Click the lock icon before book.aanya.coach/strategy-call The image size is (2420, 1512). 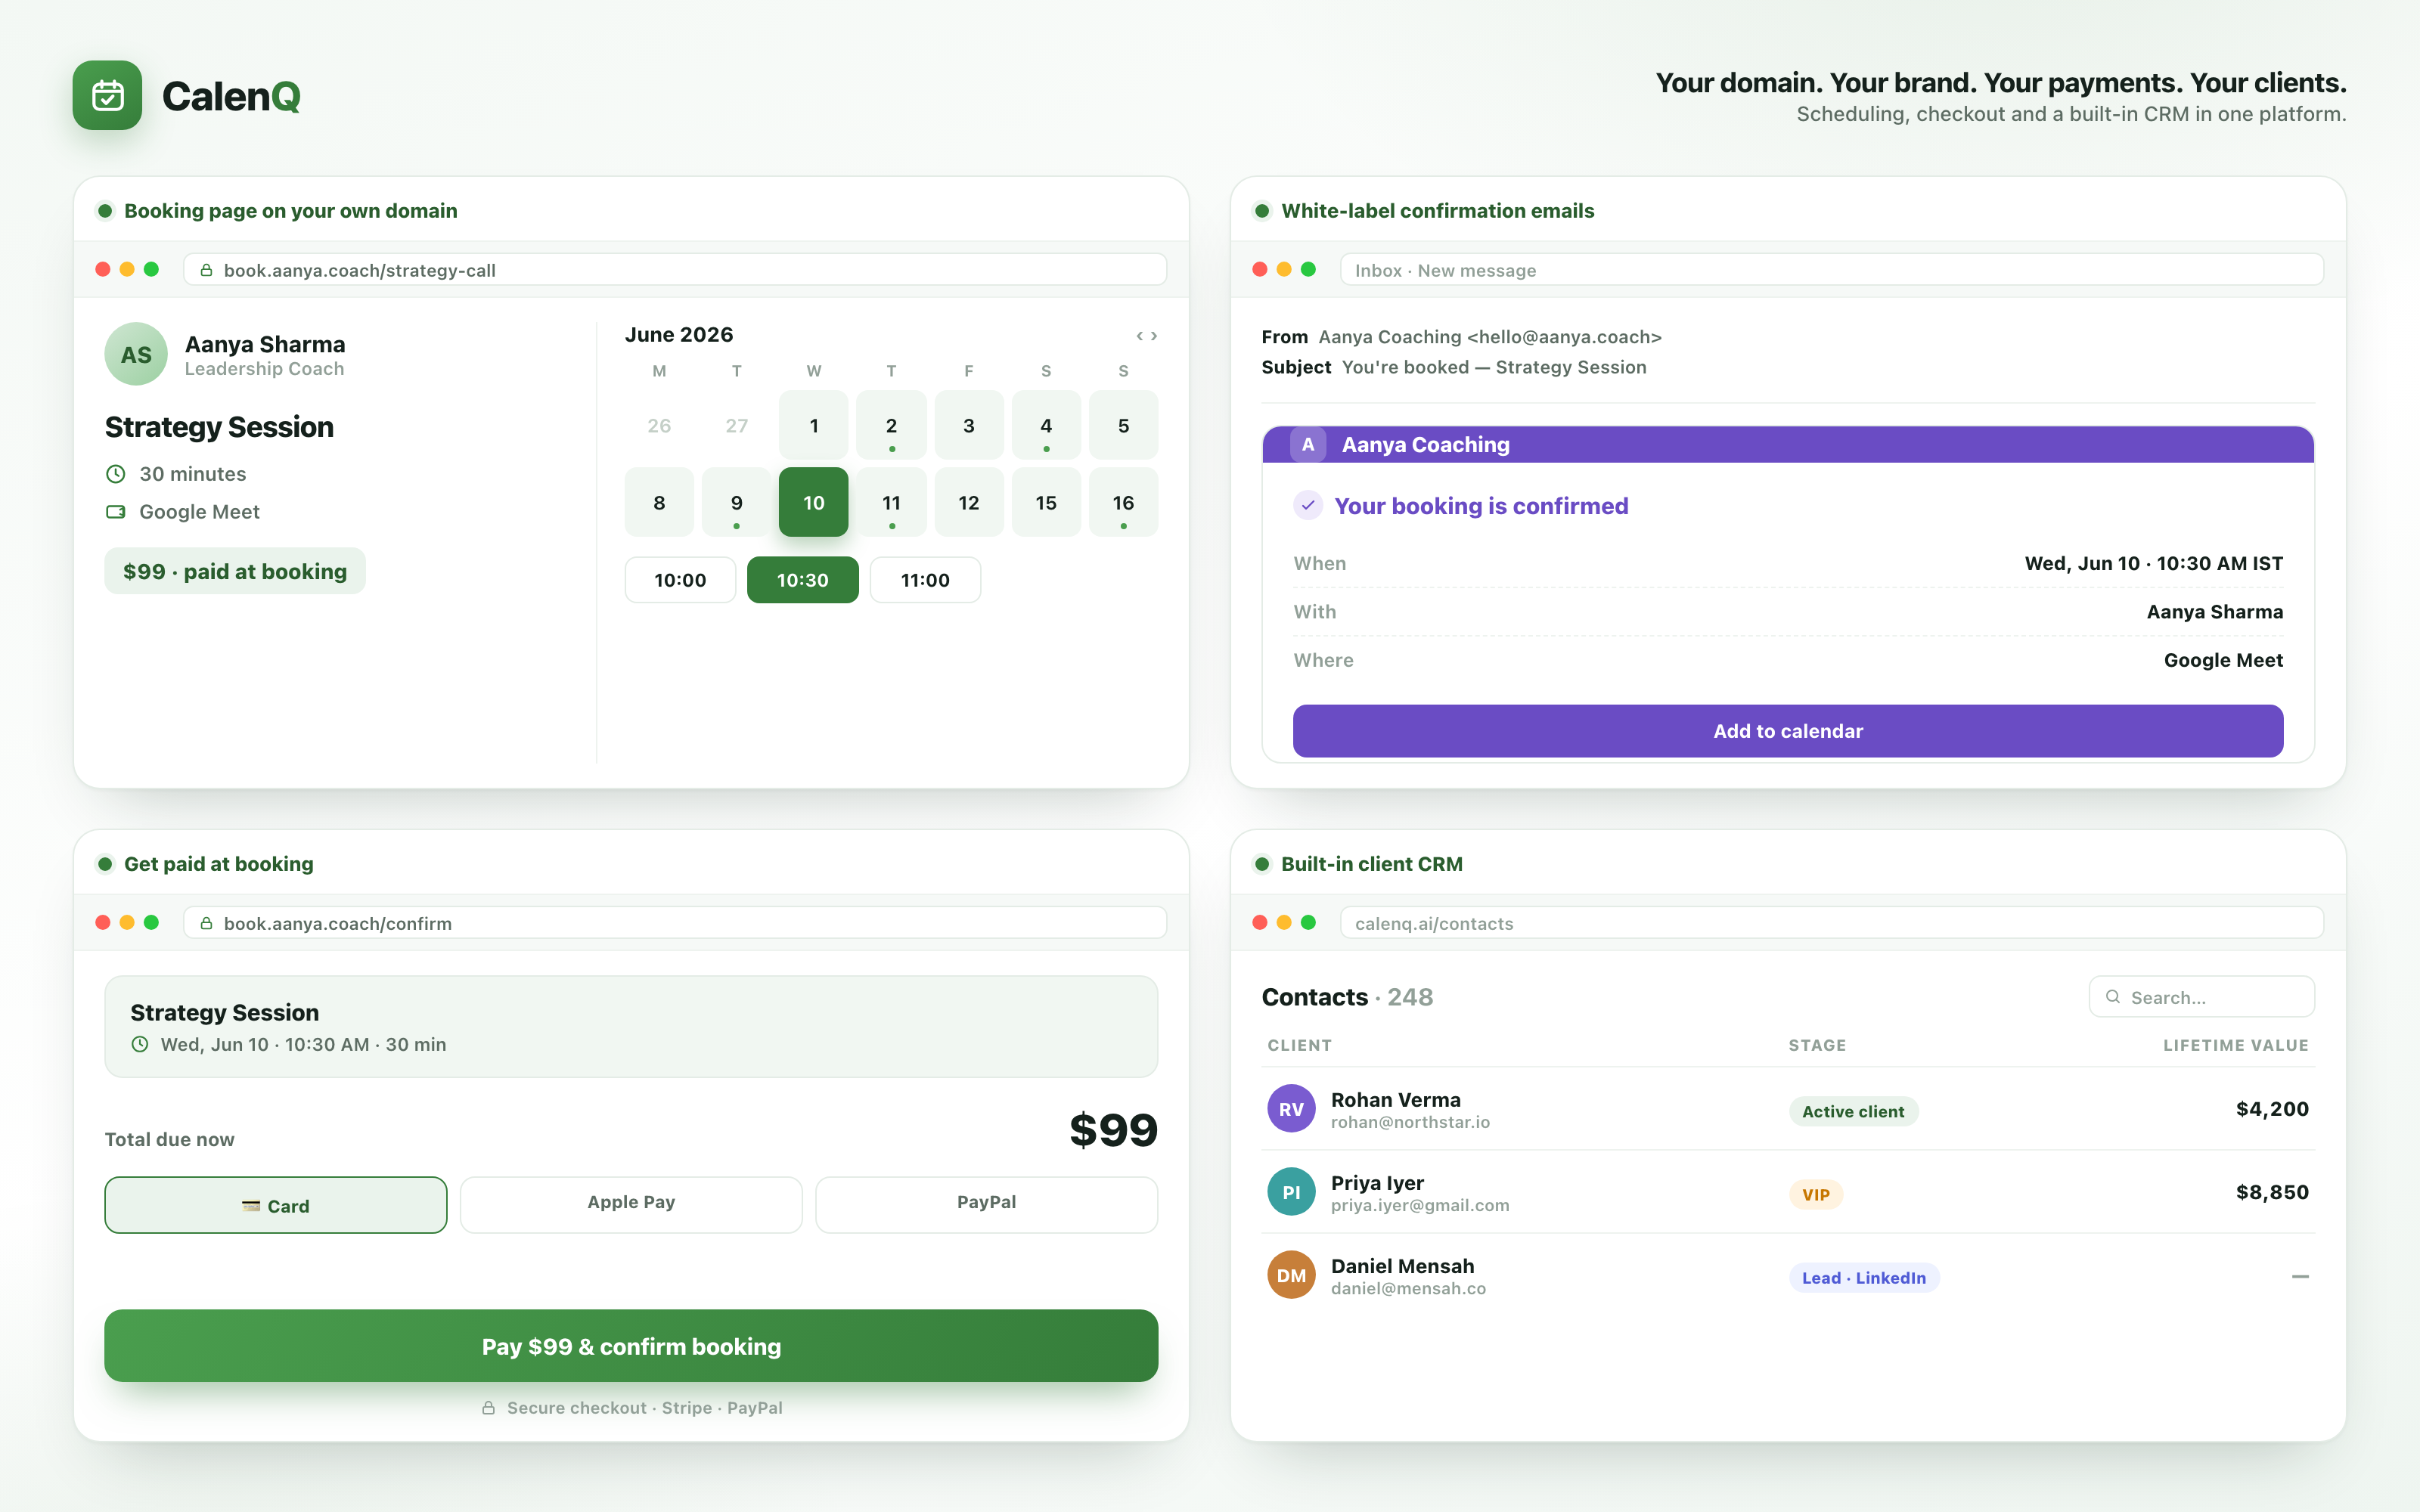pos(206,270)
